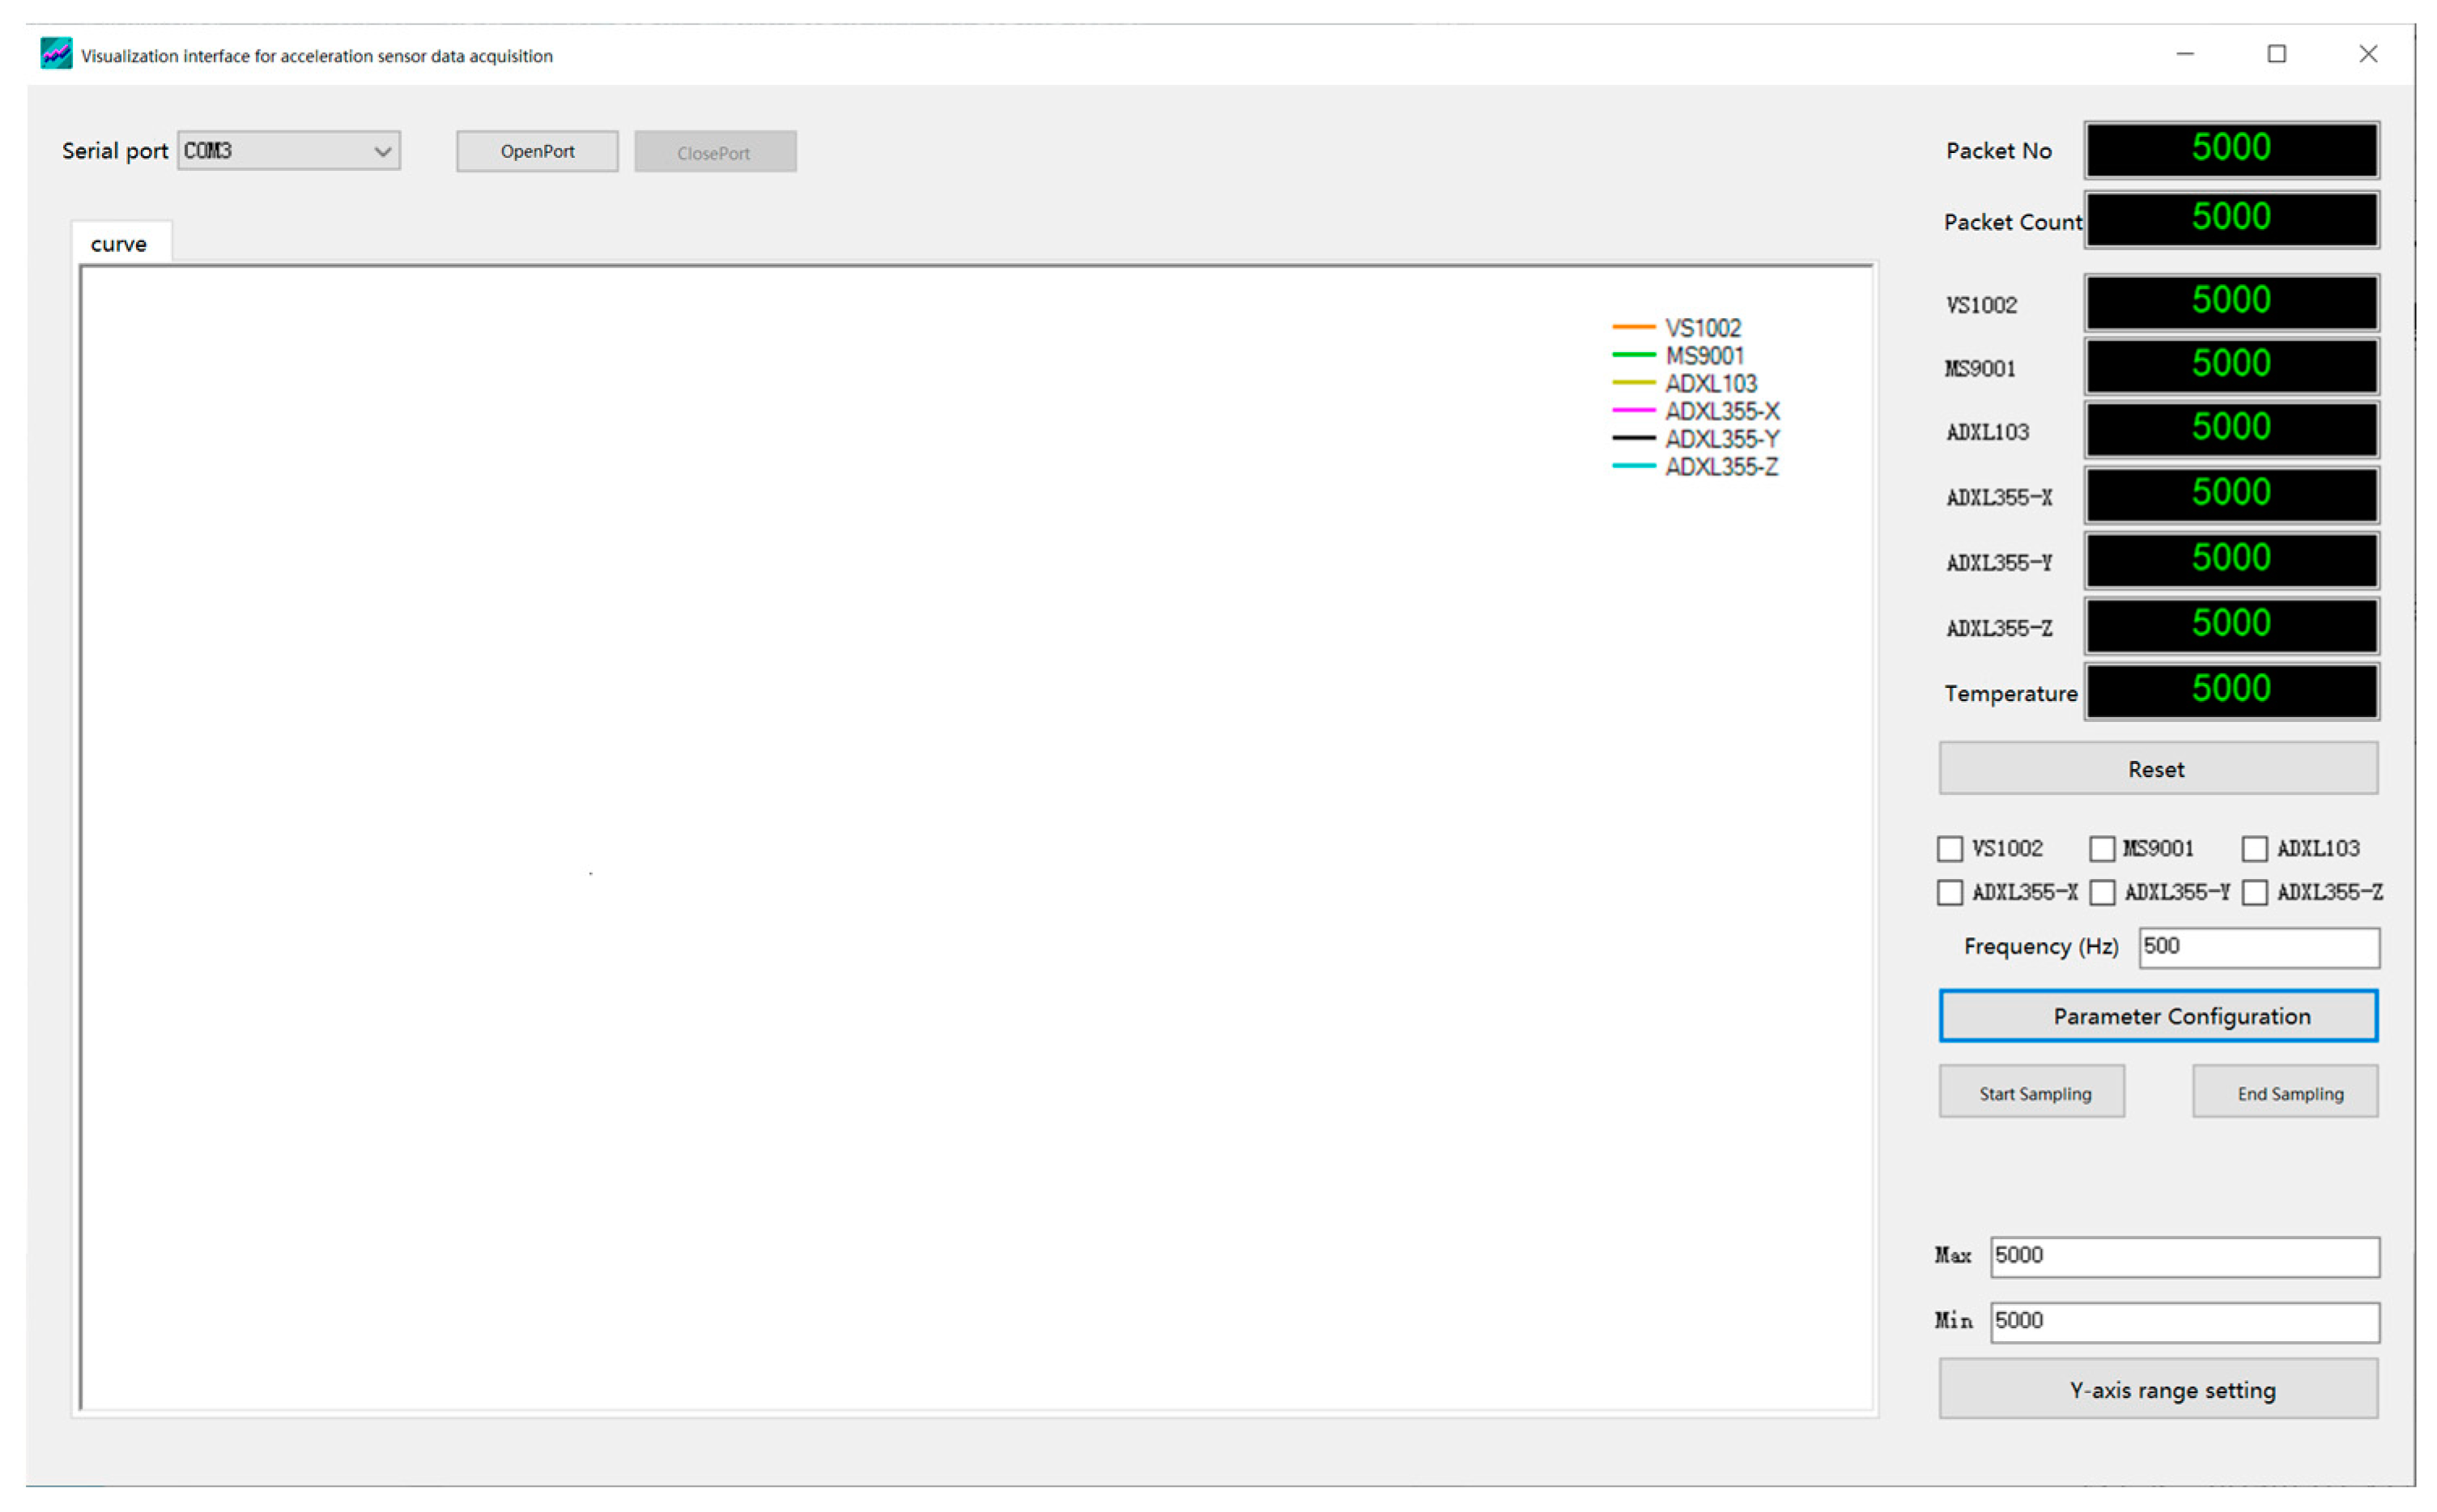This screenshot has width=2437, height=1512.
Task: Toggle the ADXL355-X checkbox
Action: [1949, 892]
